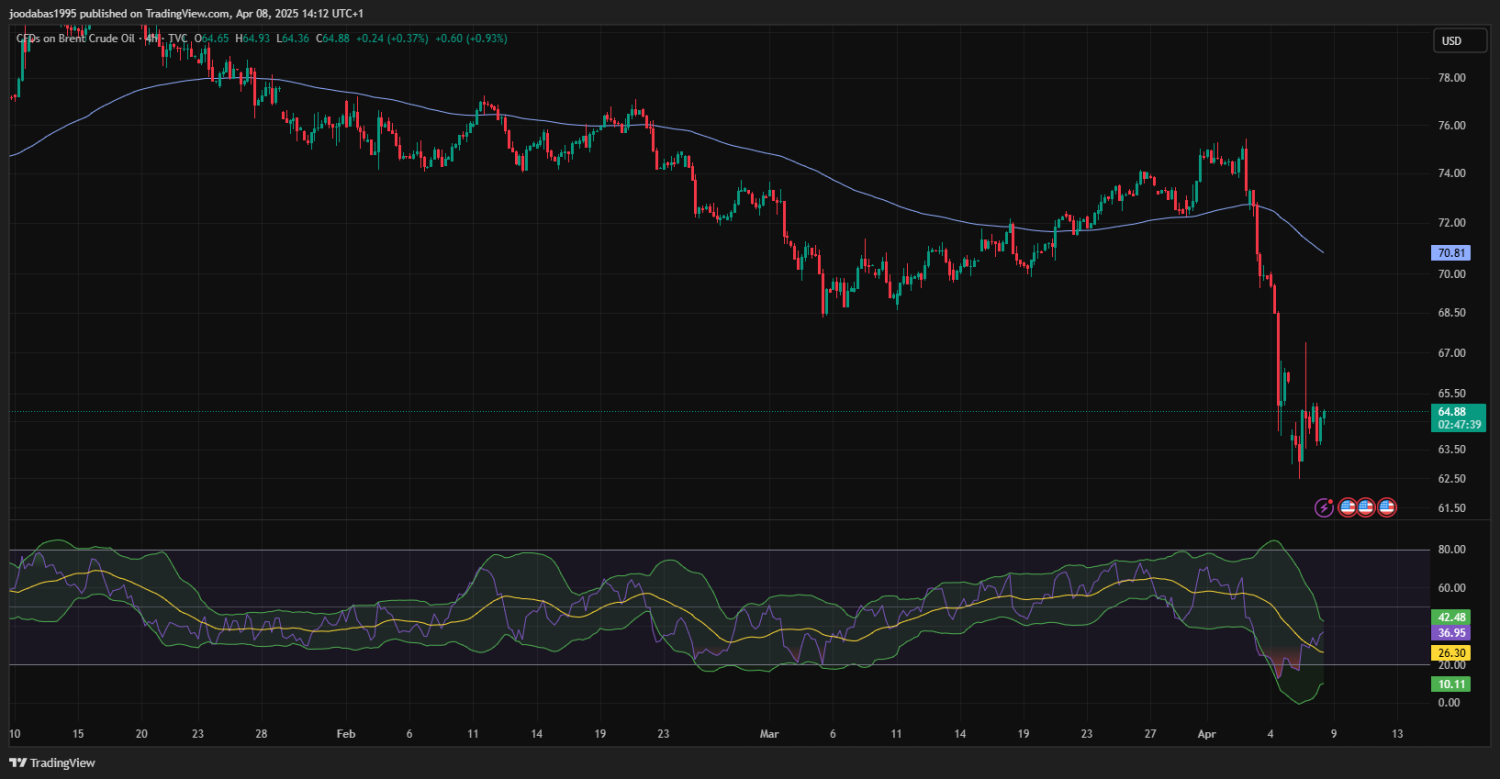Click the Feb marker on the time axis
This screenshot has height=779, width=1500.
click(x=345, y=734)
